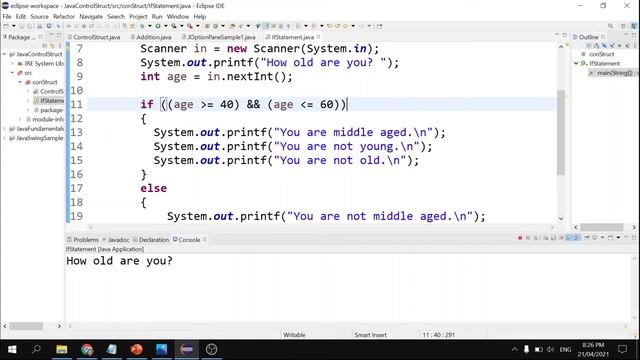Maximize the Package Explorer view
Viewport: 640px width, 360px height.
59,36
